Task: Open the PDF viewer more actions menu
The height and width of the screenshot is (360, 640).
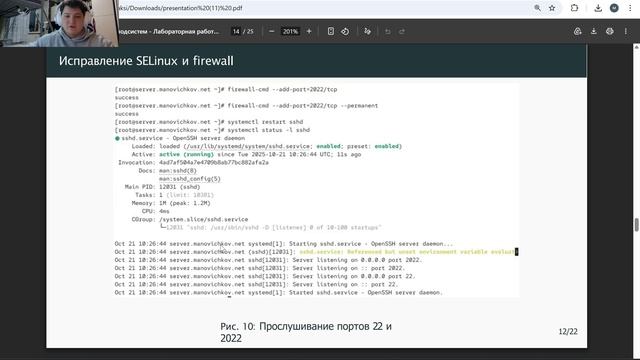Action: pos(626,31)
